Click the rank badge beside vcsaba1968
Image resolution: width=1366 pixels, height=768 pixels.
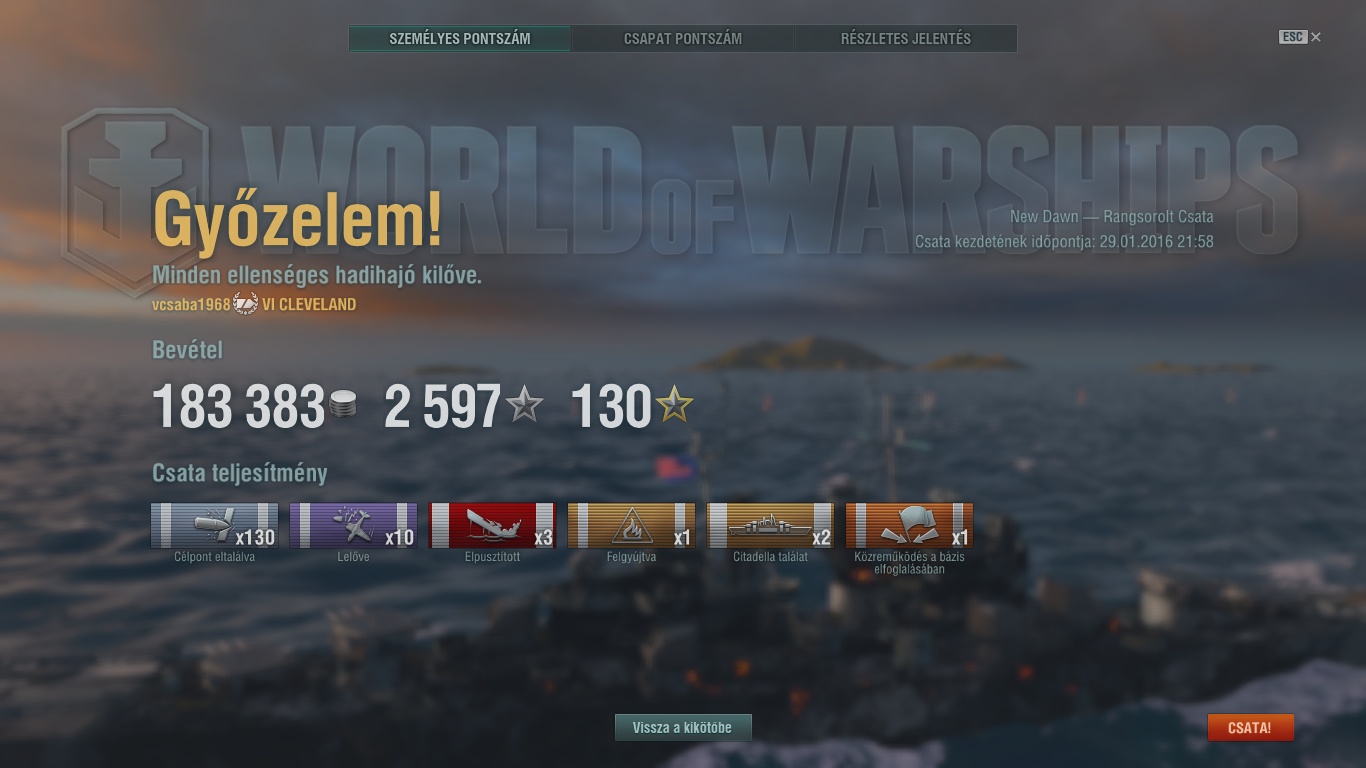(246, 304)
